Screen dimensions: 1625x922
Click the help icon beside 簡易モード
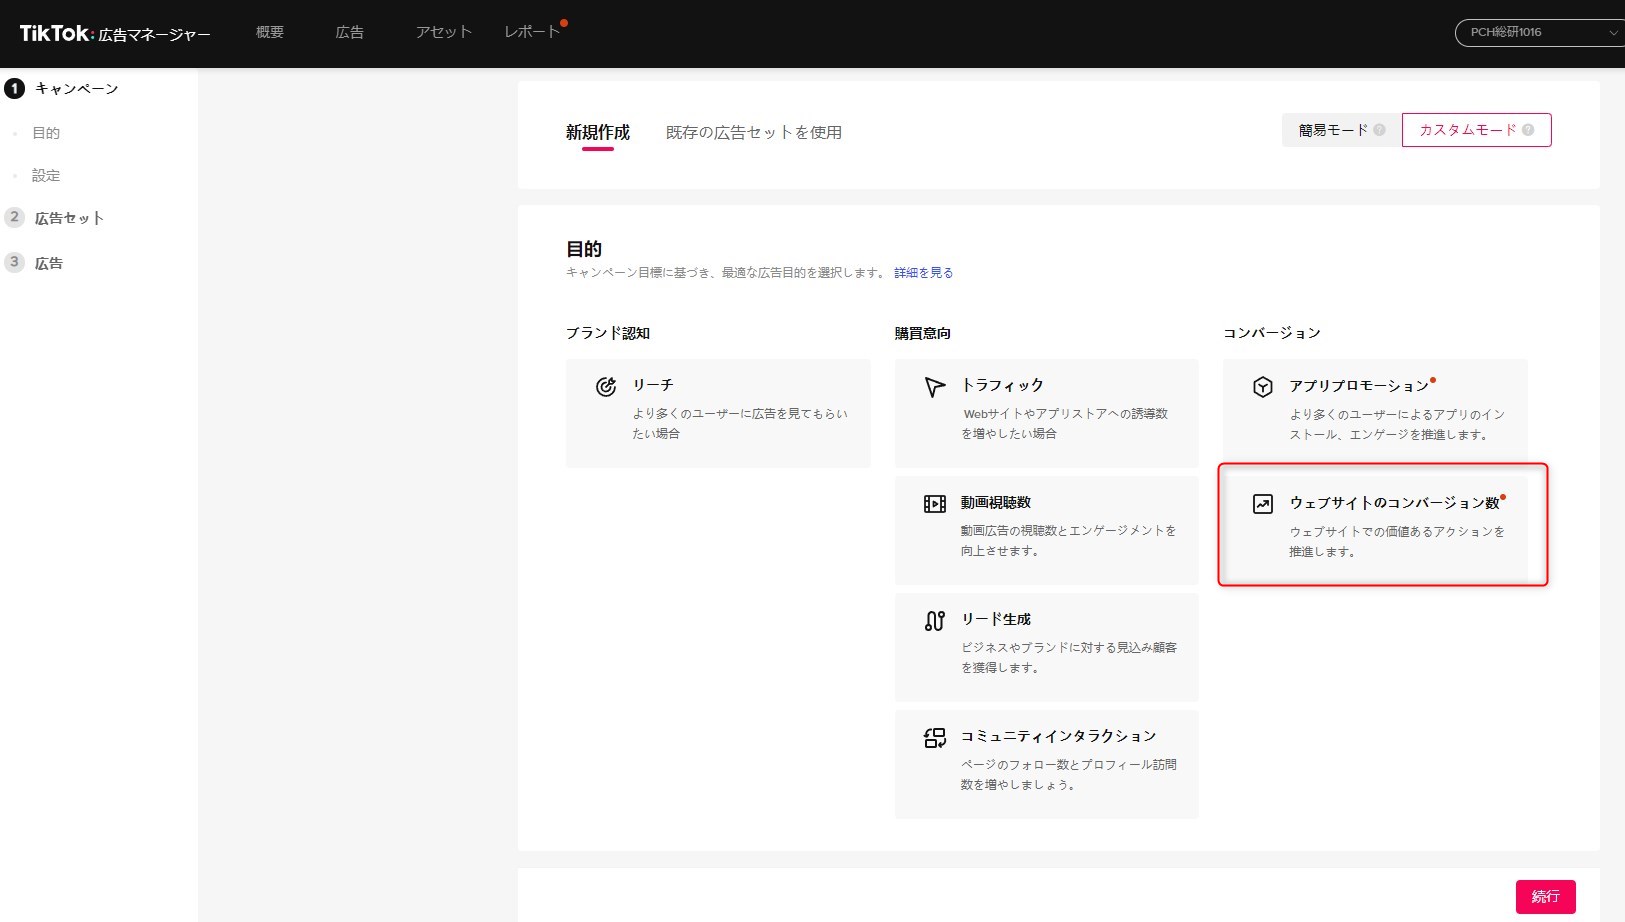1379,130
